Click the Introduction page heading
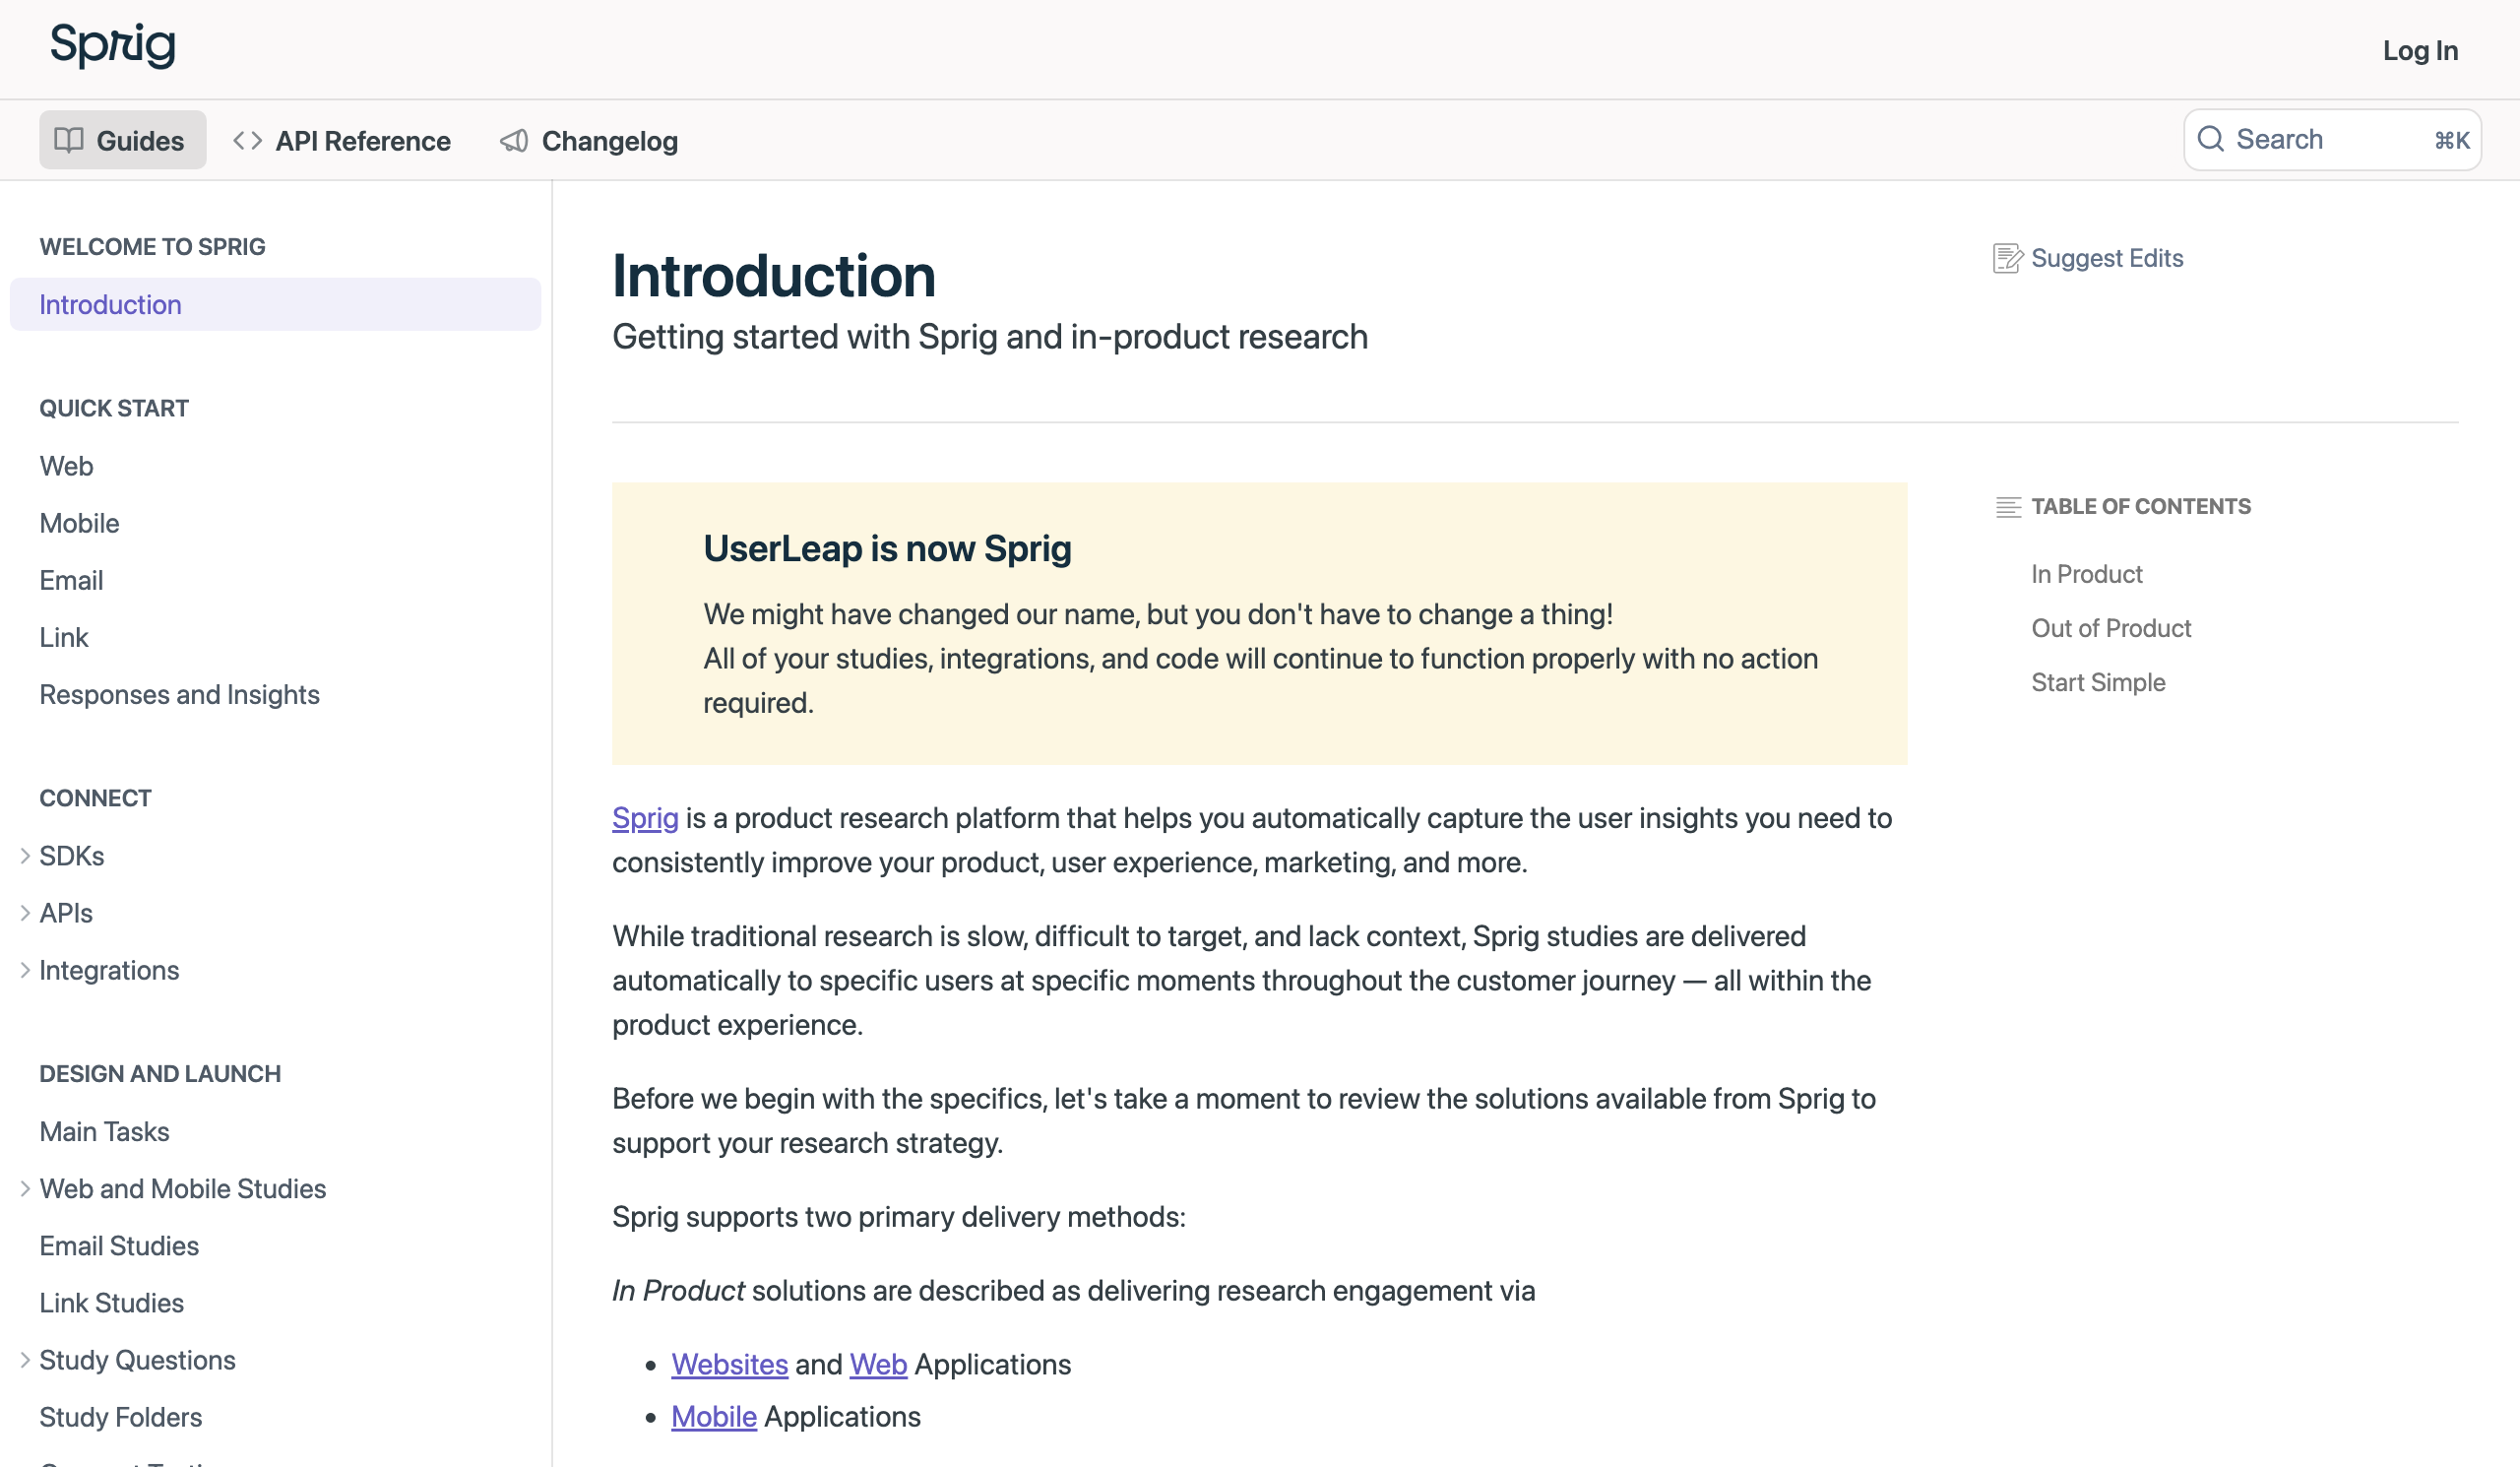2520x1467 pixels. tap(774, 276)
